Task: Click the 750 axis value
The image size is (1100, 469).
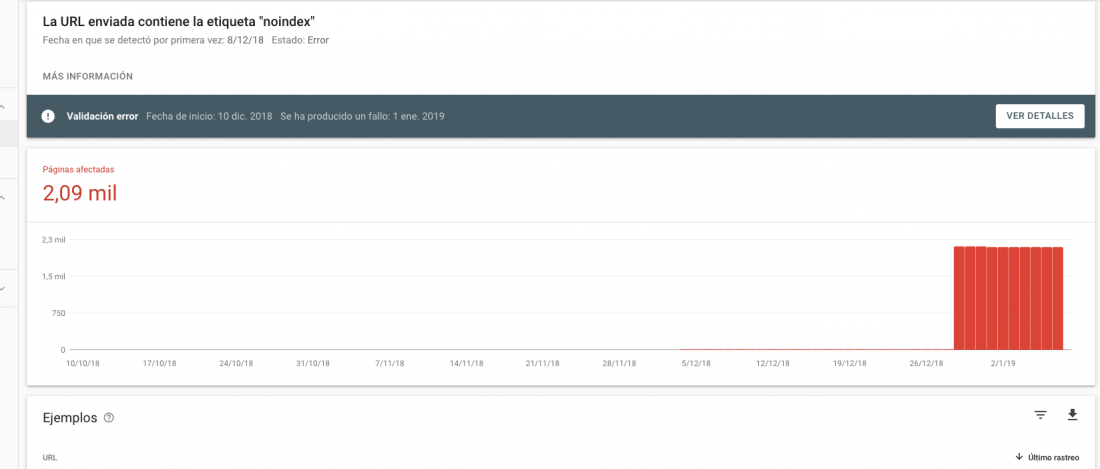Action: [x=58, y=313]
